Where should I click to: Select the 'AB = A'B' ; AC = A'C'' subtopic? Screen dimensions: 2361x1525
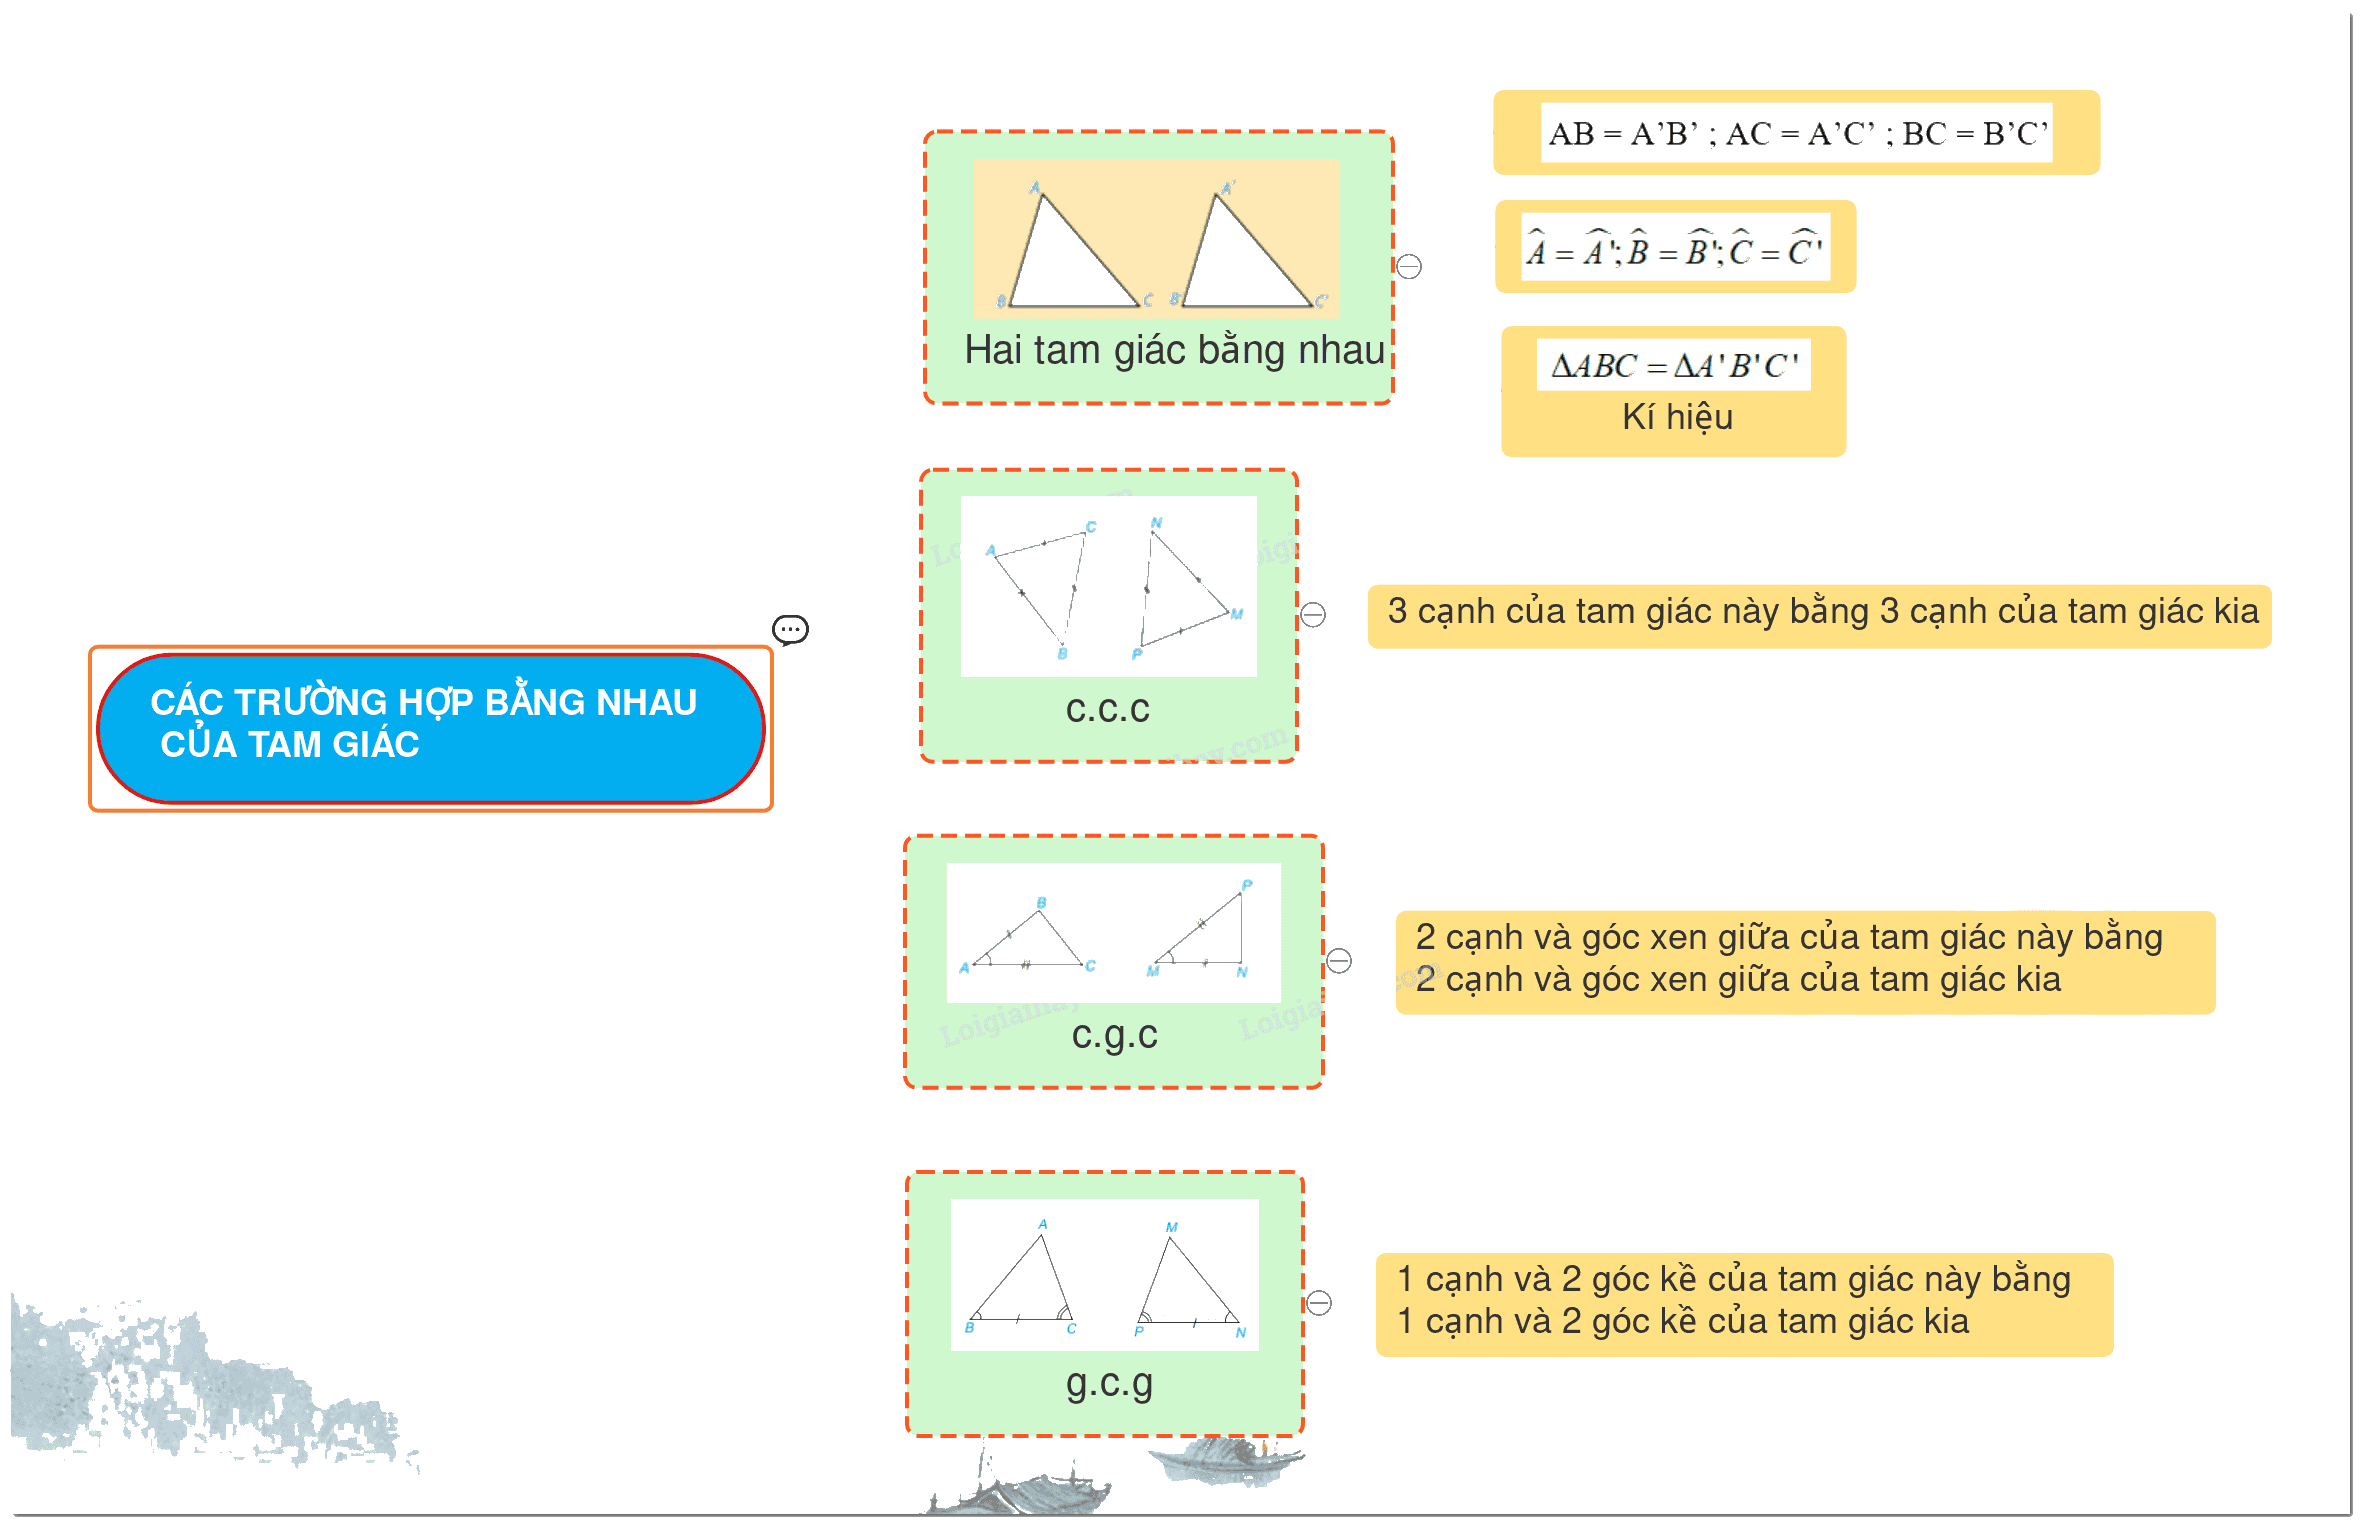[1796, 132]
